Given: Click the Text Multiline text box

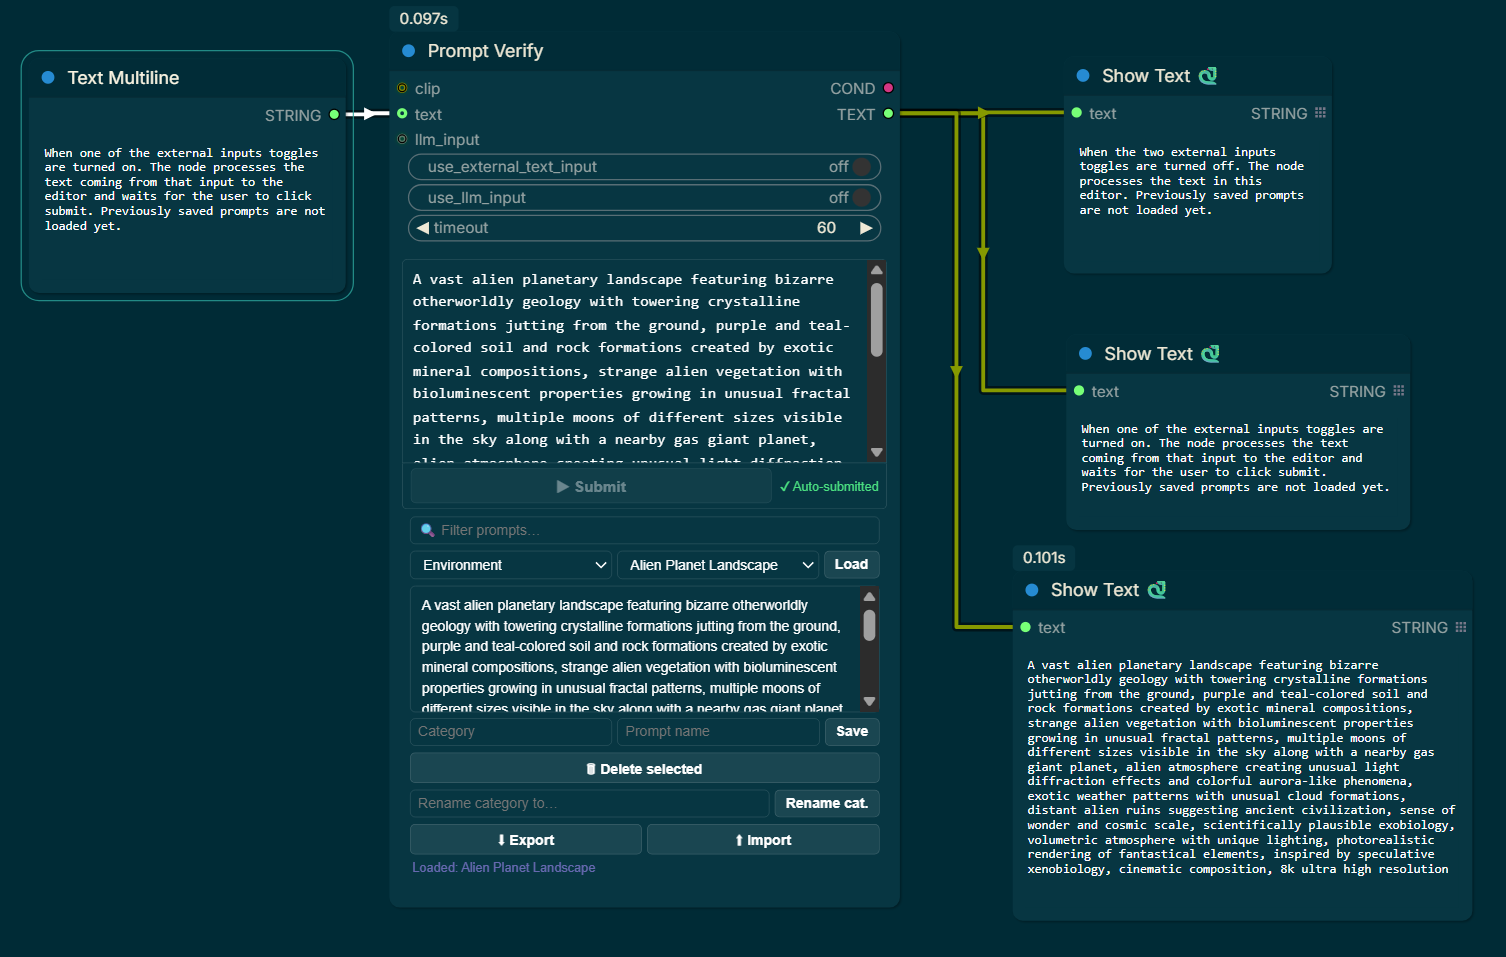Looking at the screenshot, I should (187, 215).
